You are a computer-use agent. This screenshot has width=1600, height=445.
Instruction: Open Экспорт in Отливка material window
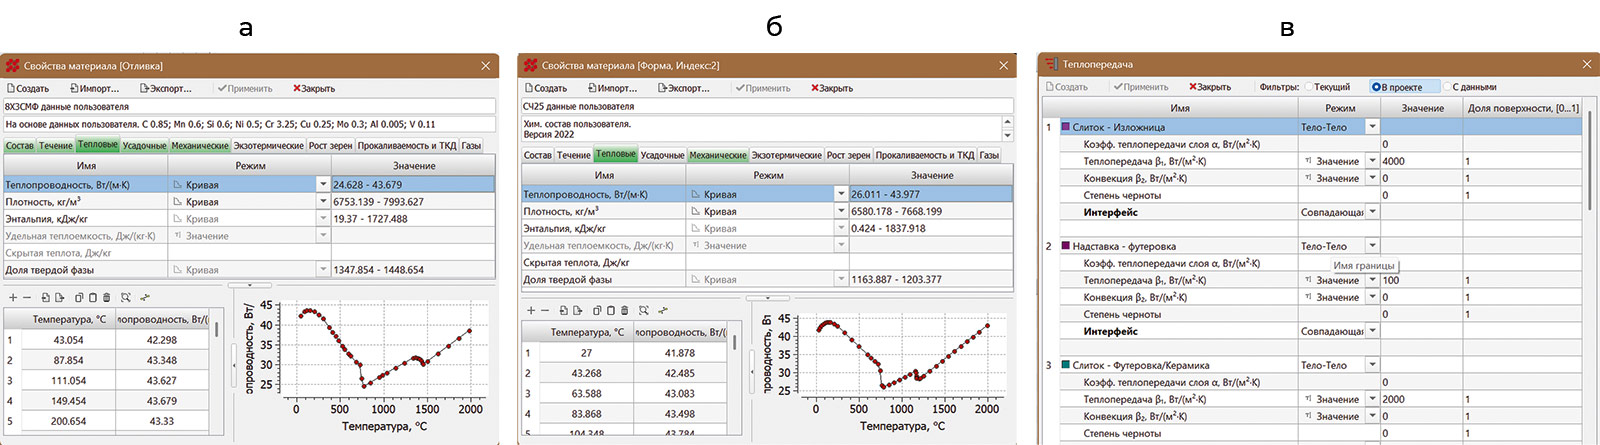coord(166,89)
